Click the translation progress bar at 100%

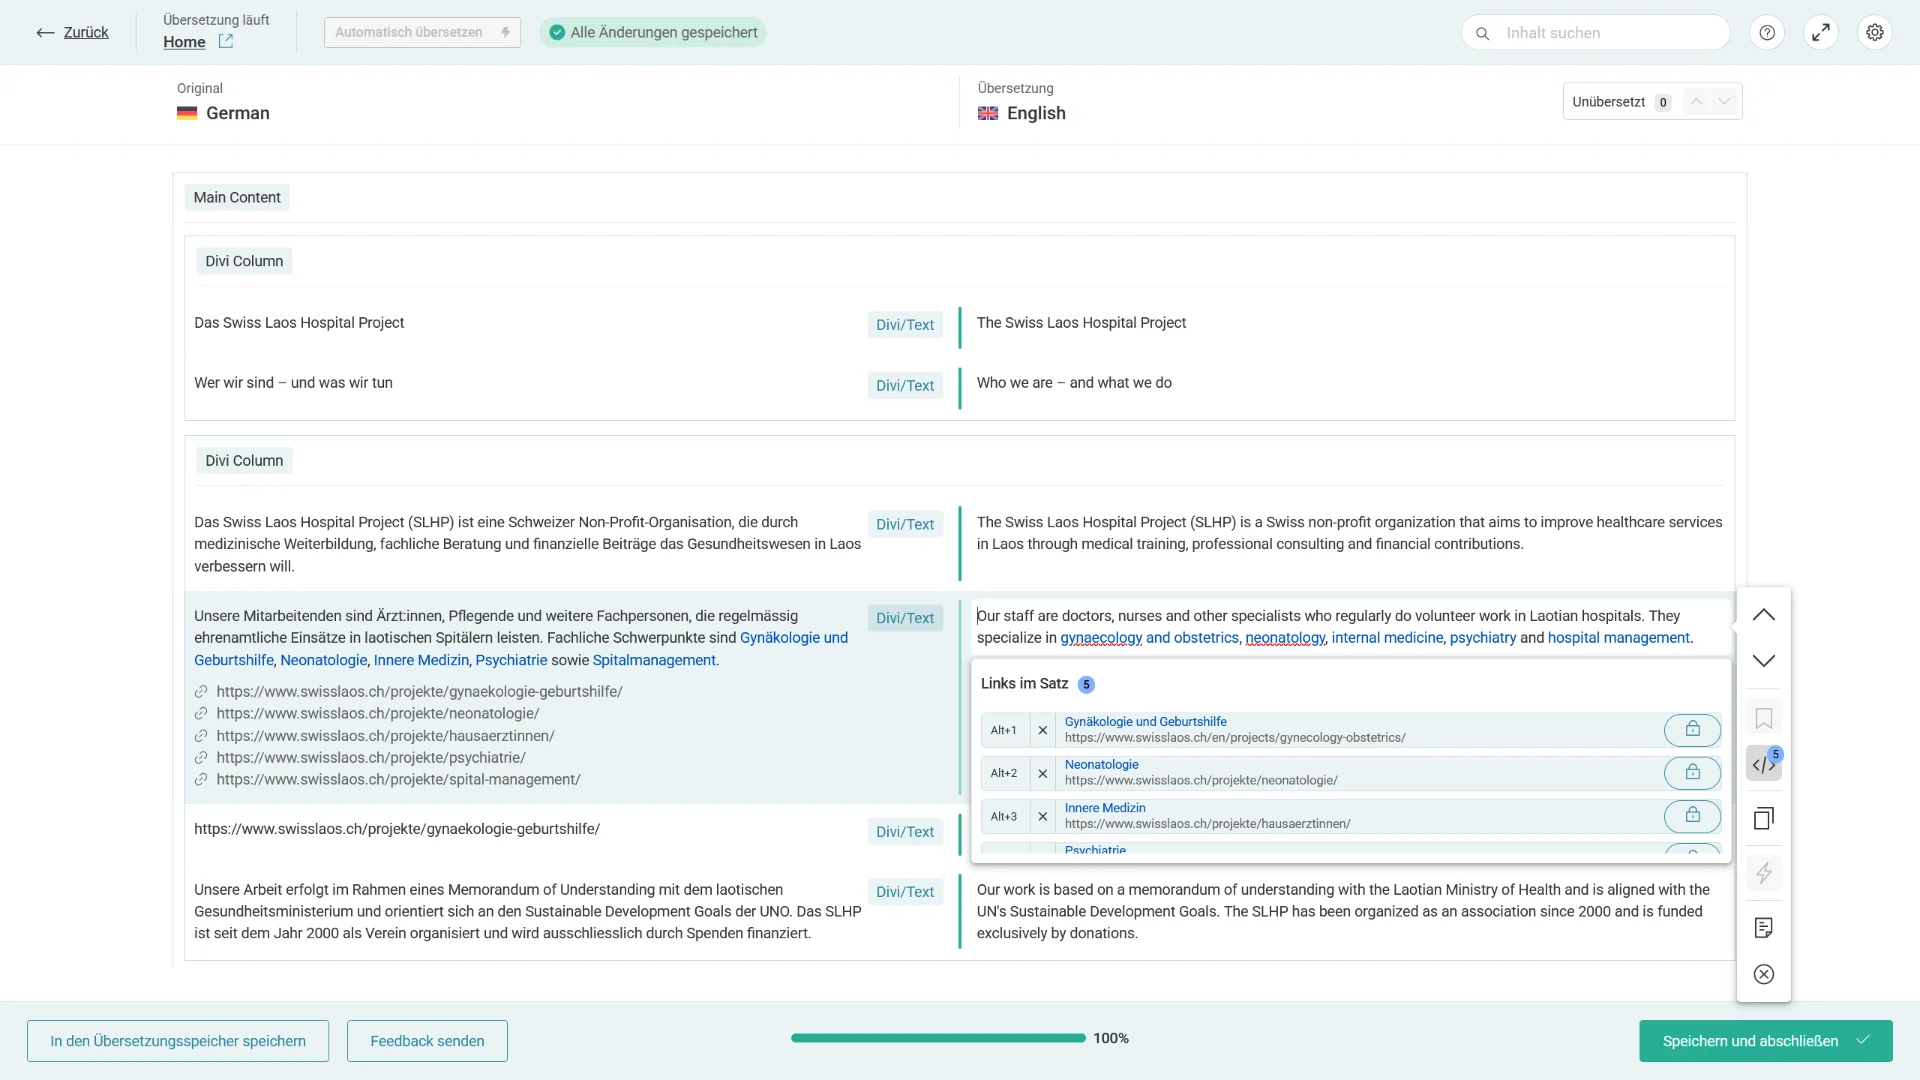(938, 1038)
